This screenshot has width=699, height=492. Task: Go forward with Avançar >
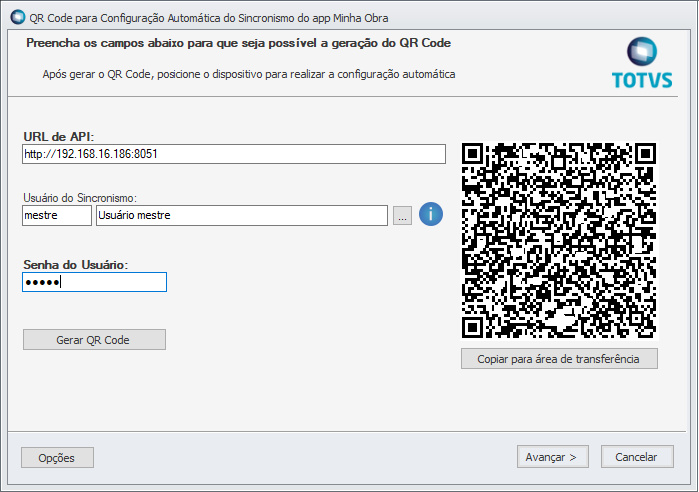pyautogui.click(x=552, y=457)
